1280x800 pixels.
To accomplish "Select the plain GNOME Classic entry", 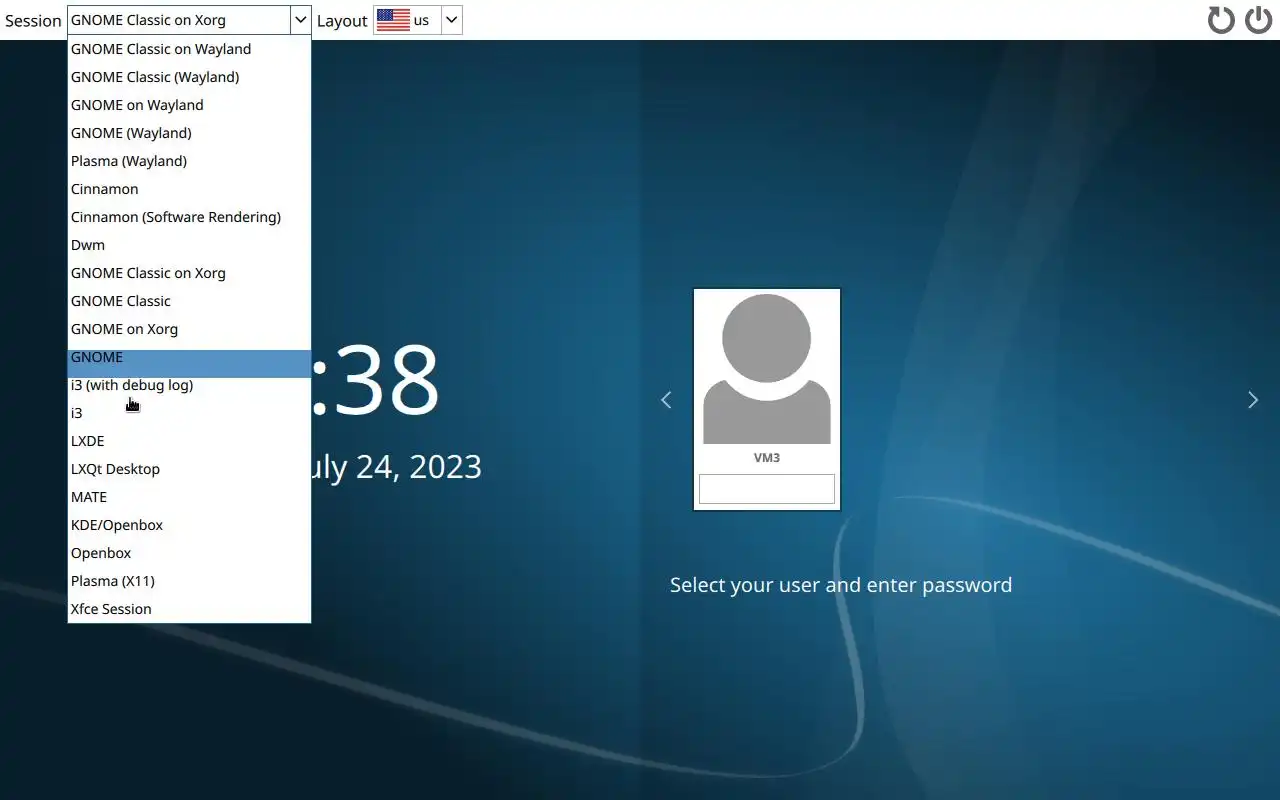I will pos(189,301).
